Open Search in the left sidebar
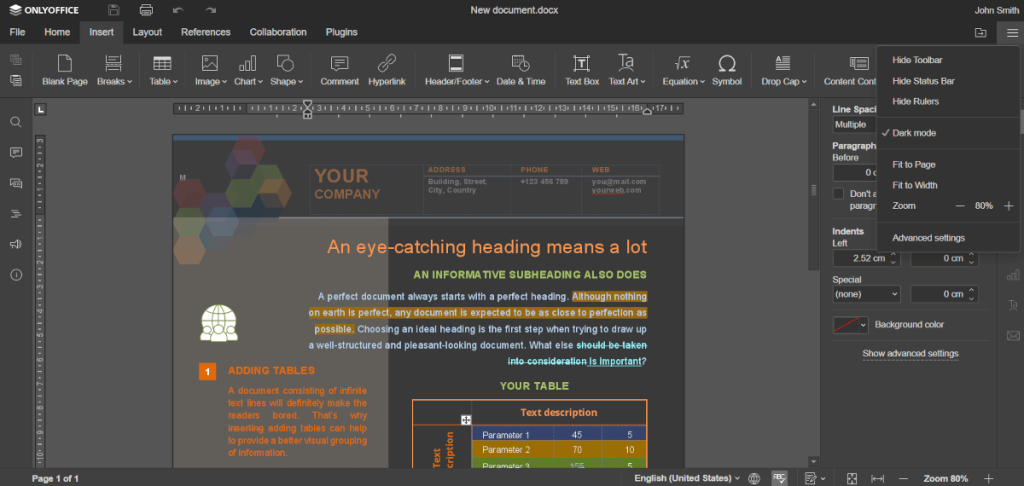The image size is (1024, 486). point(16,122)
